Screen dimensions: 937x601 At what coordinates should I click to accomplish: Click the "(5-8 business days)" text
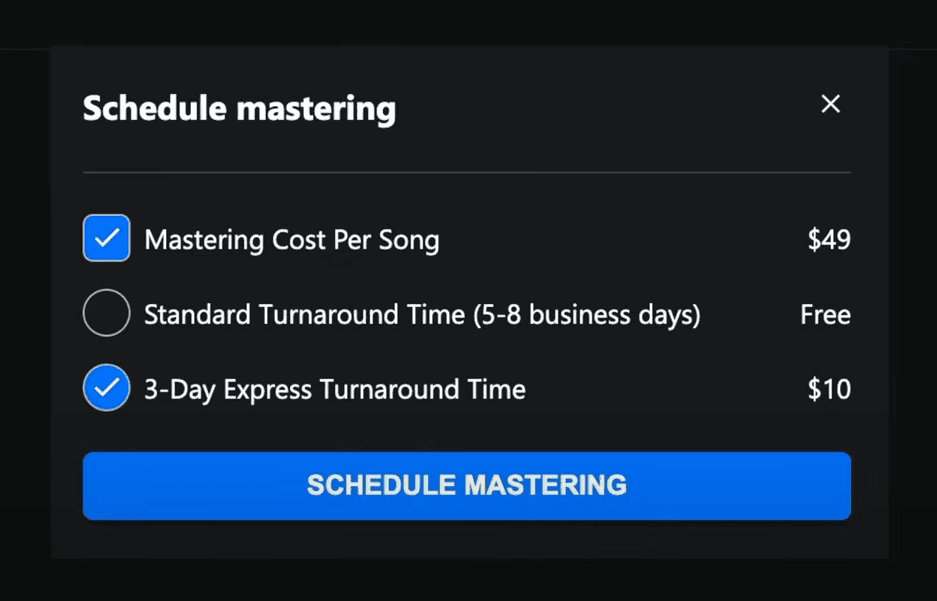586,315
